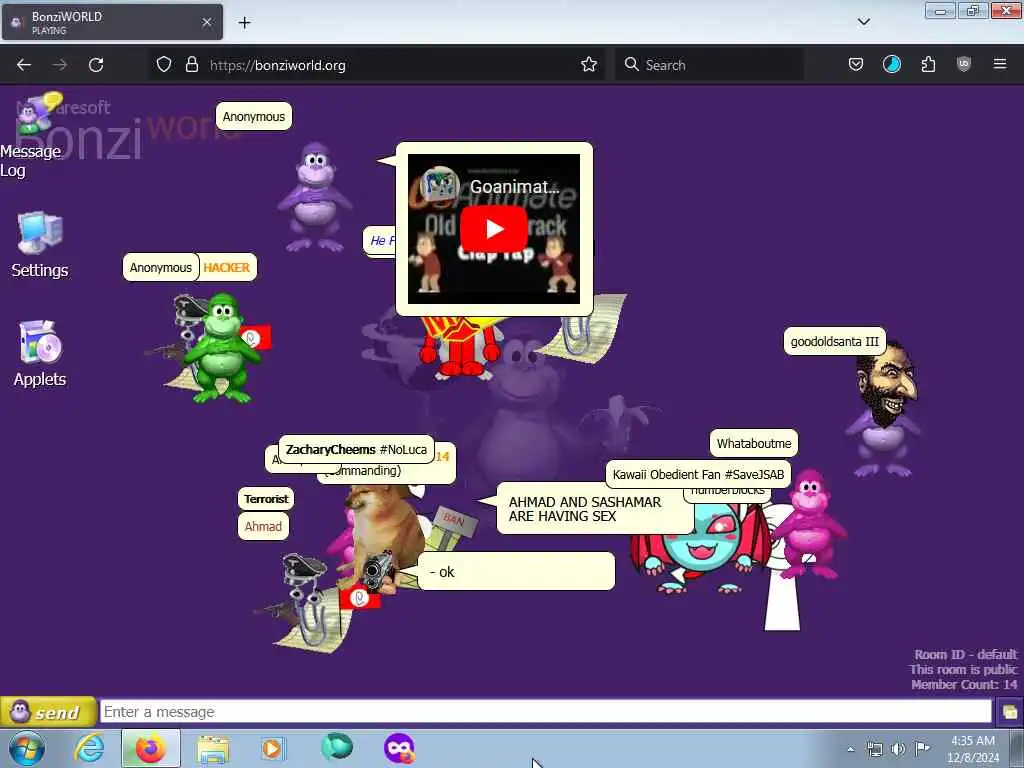The width and height of the screenshot is (1024, 768).
Task: Reload the BonziWORLD page
Action: (x=96, y=65)
